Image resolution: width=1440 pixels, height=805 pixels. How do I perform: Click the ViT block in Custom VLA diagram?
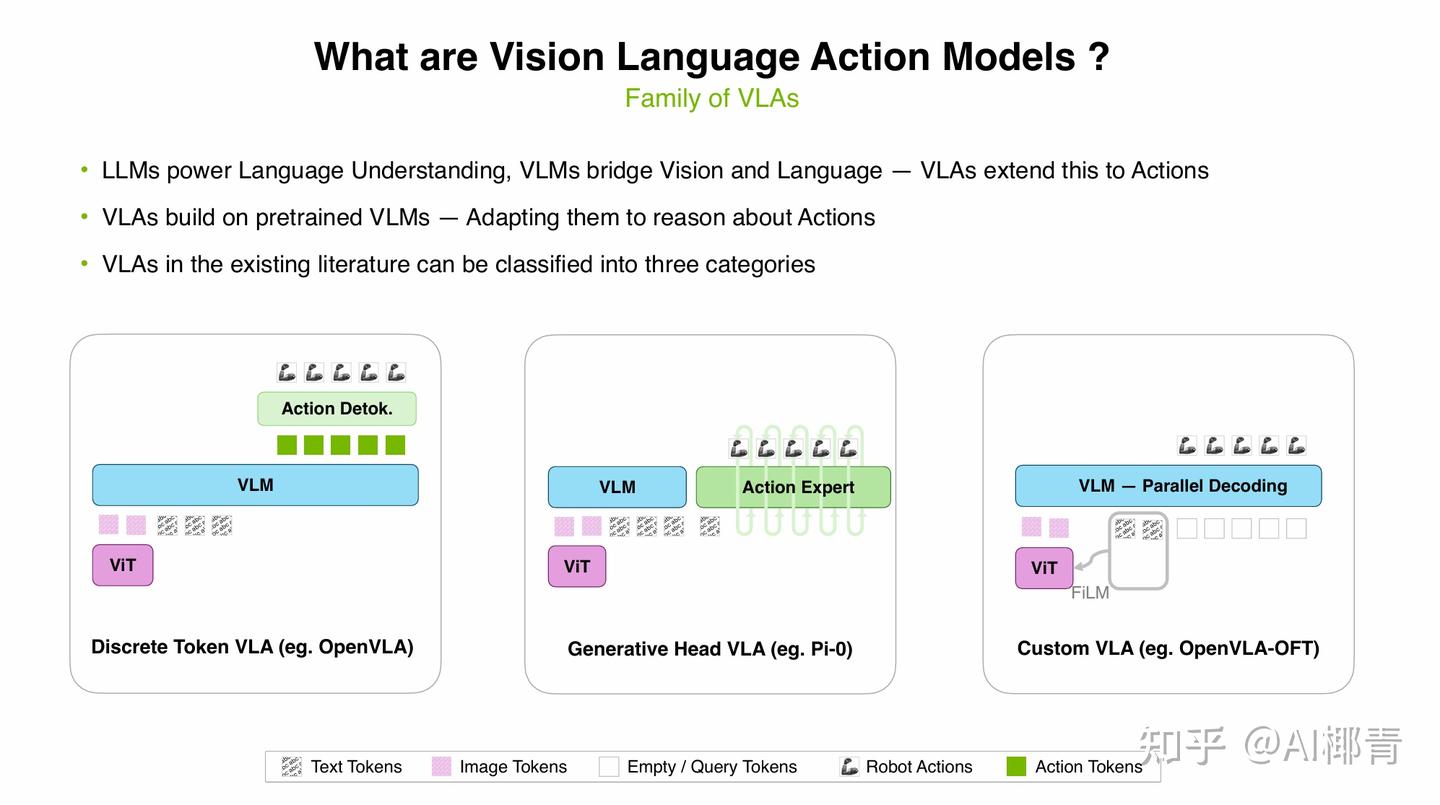[x=1044, y=568]
